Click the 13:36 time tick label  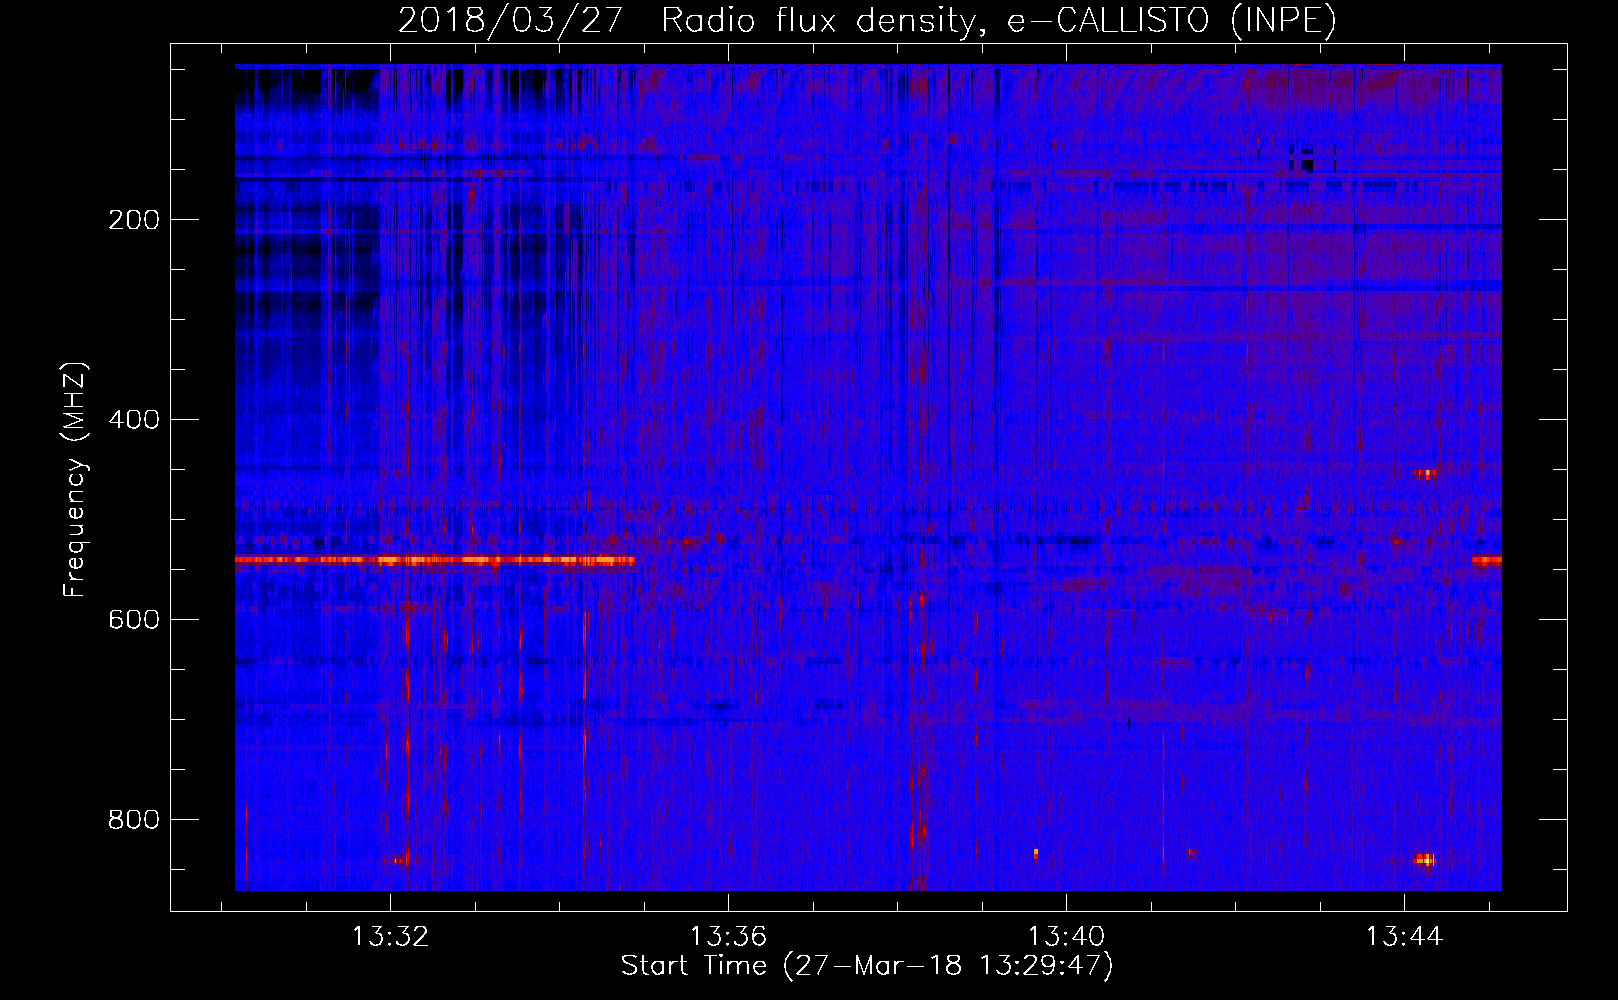tap(728, 936)
